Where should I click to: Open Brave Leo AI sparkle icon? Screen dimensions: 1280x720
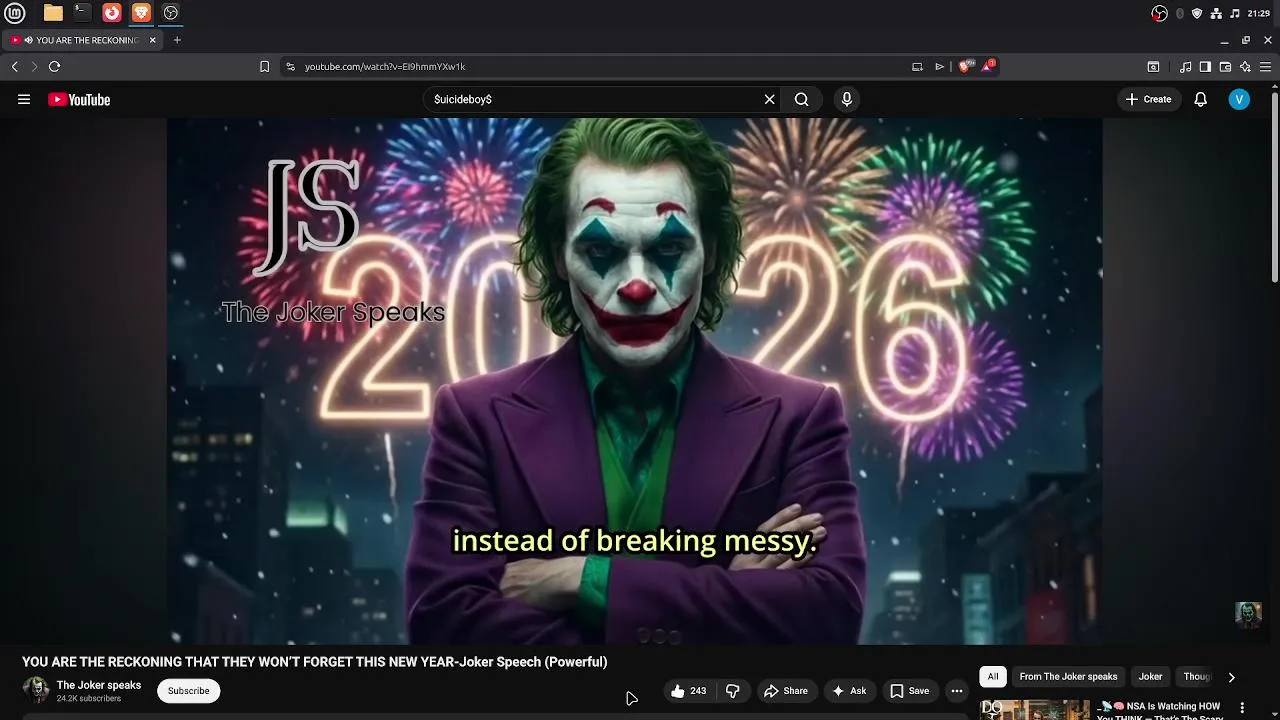[x=1245, y=66]
